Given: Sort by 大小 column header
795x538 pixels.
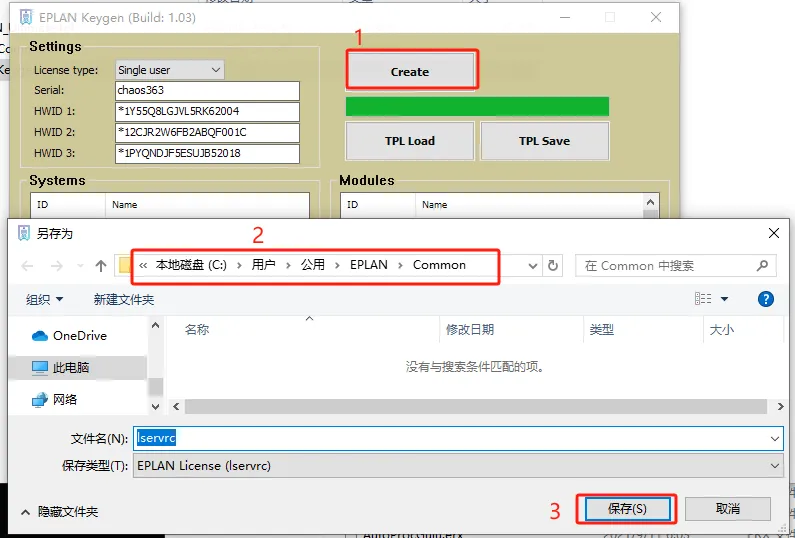Looking at the screenshot, I should click(x=743, y=330).
